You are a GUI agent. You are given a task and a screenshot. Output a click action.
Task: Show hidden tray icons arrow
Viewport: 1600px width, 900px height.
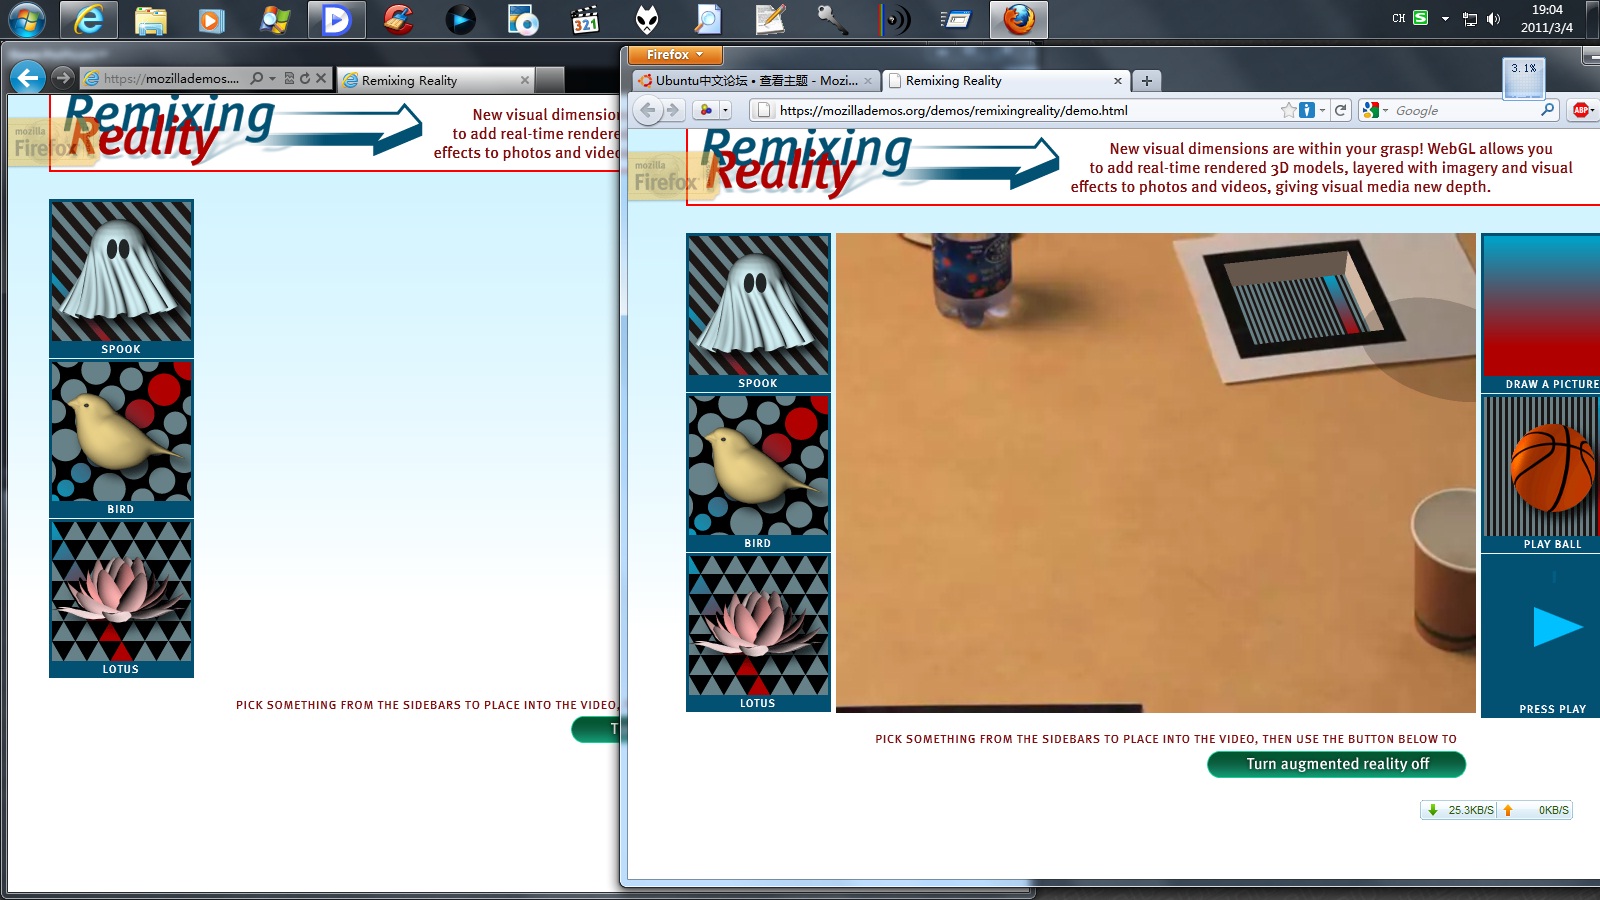[x=1445, y=18]
